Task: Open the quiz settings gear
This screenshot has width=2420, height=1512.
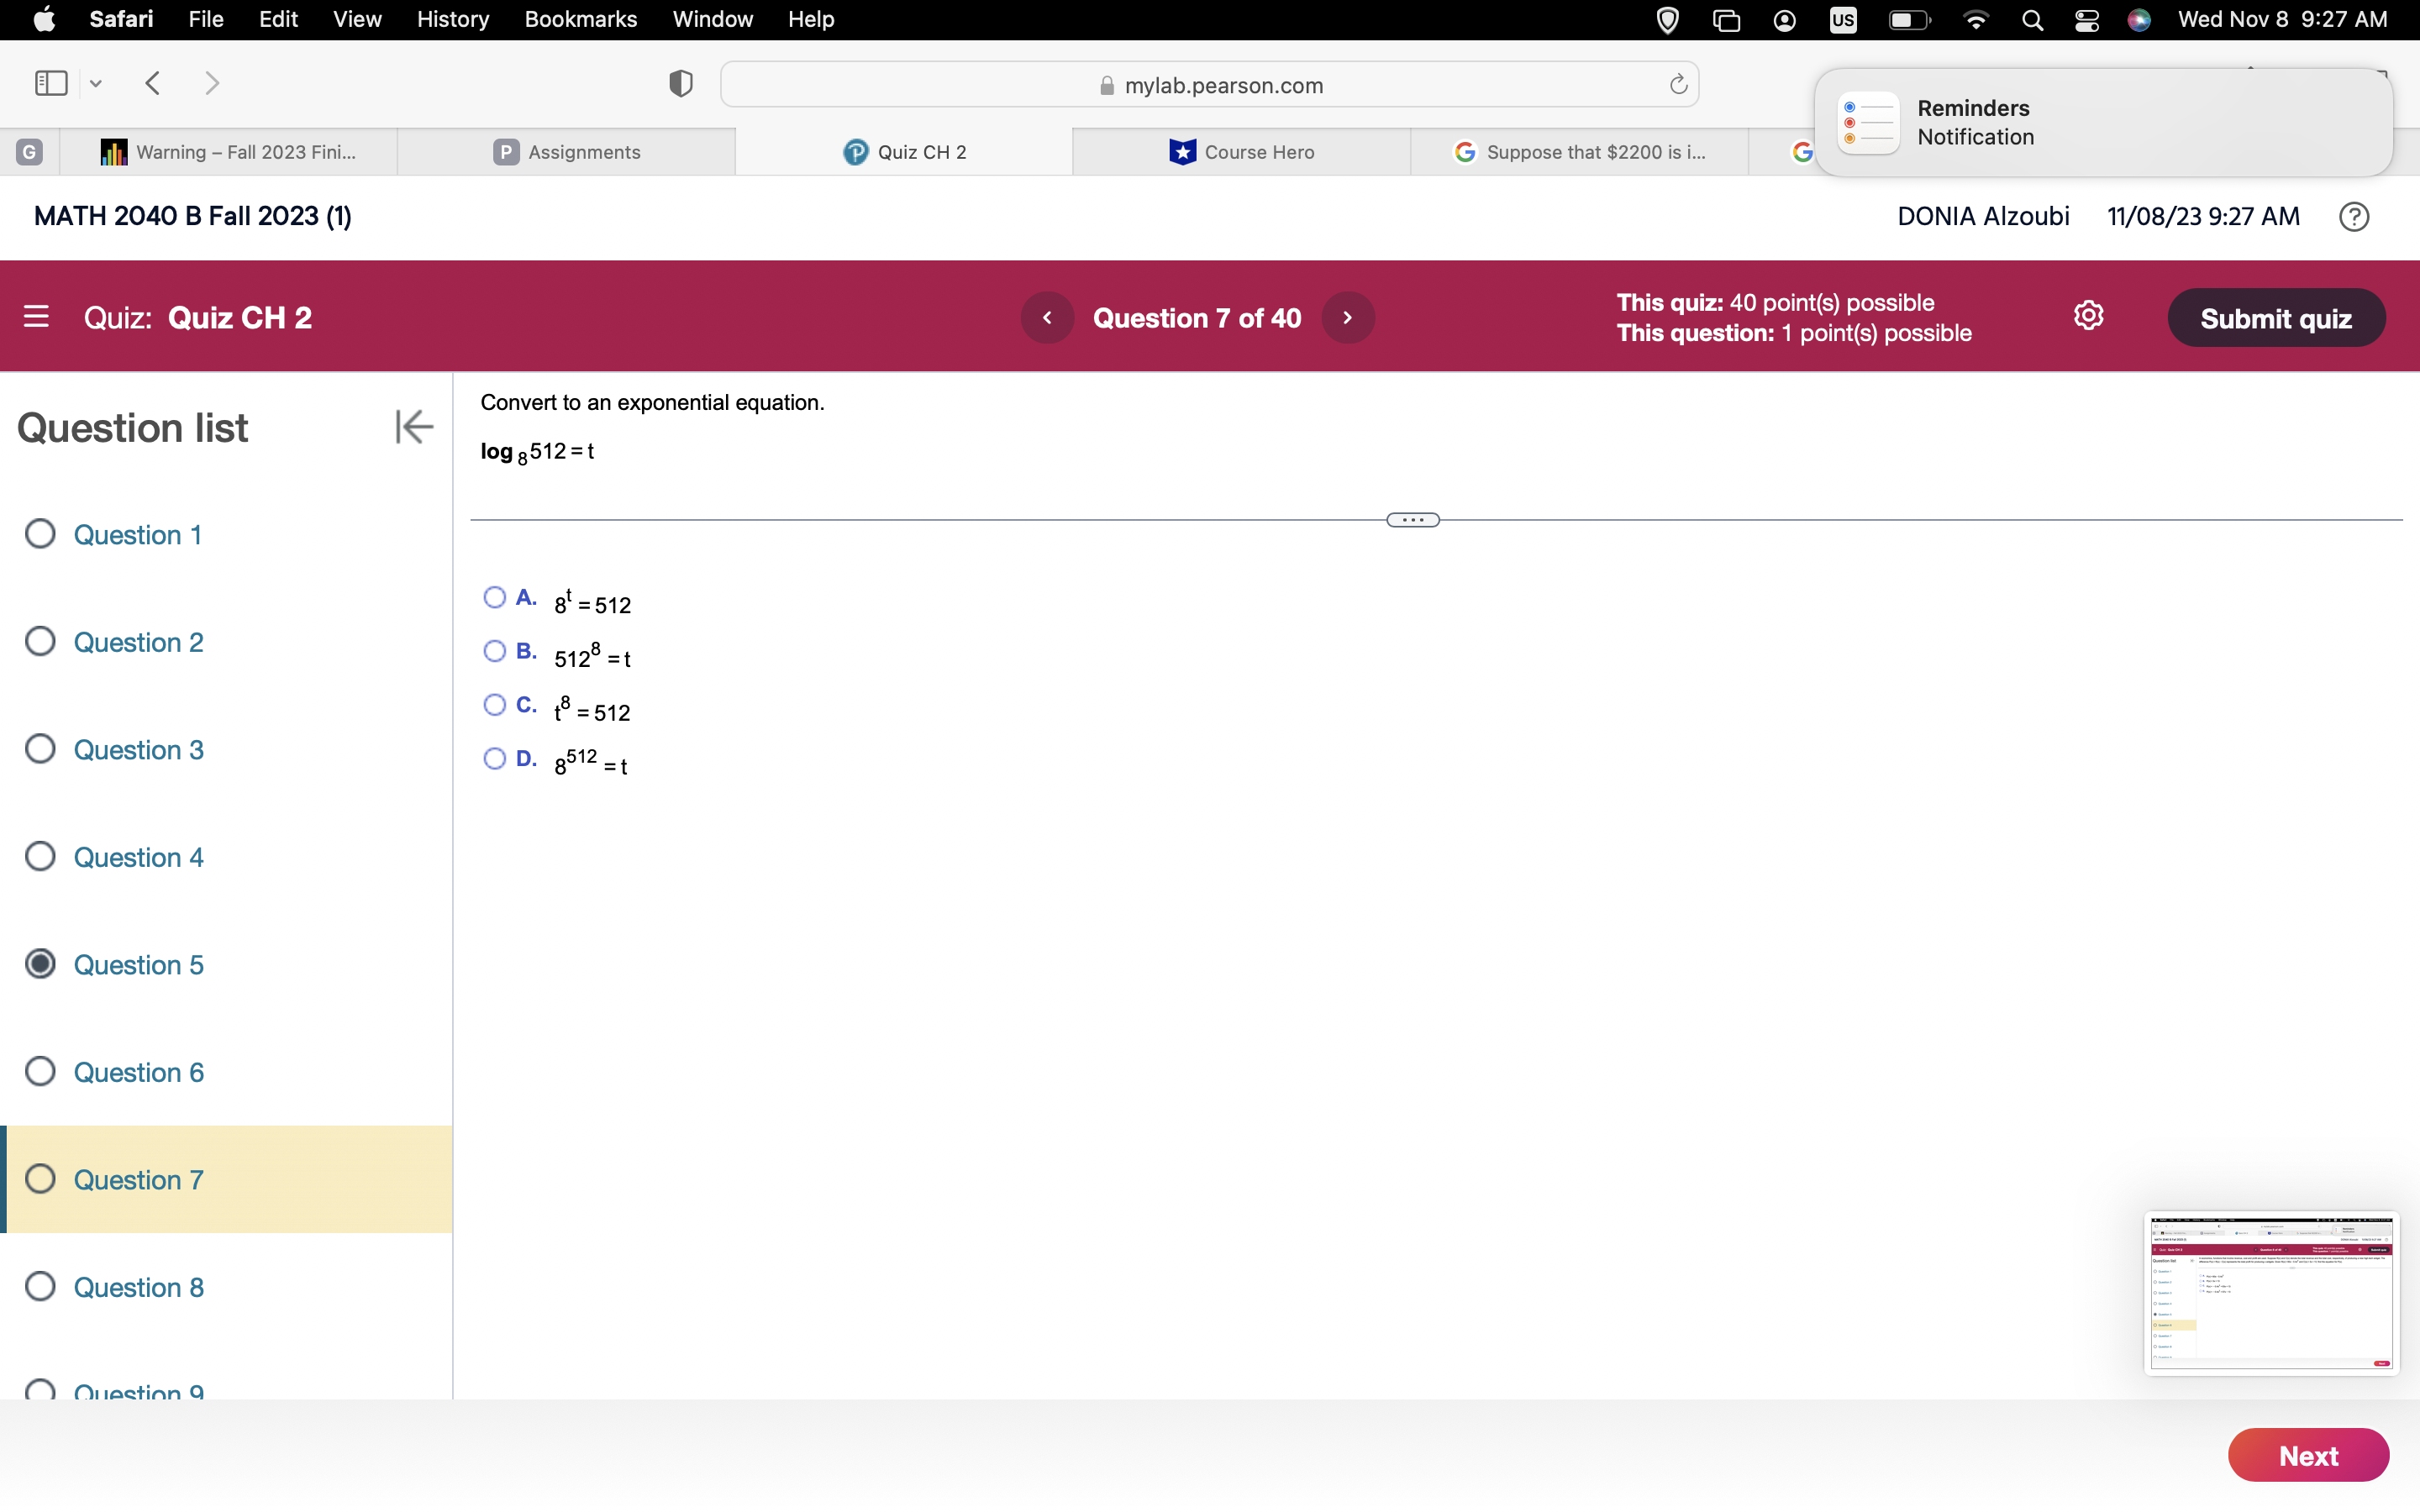Action: (2089, 315)
